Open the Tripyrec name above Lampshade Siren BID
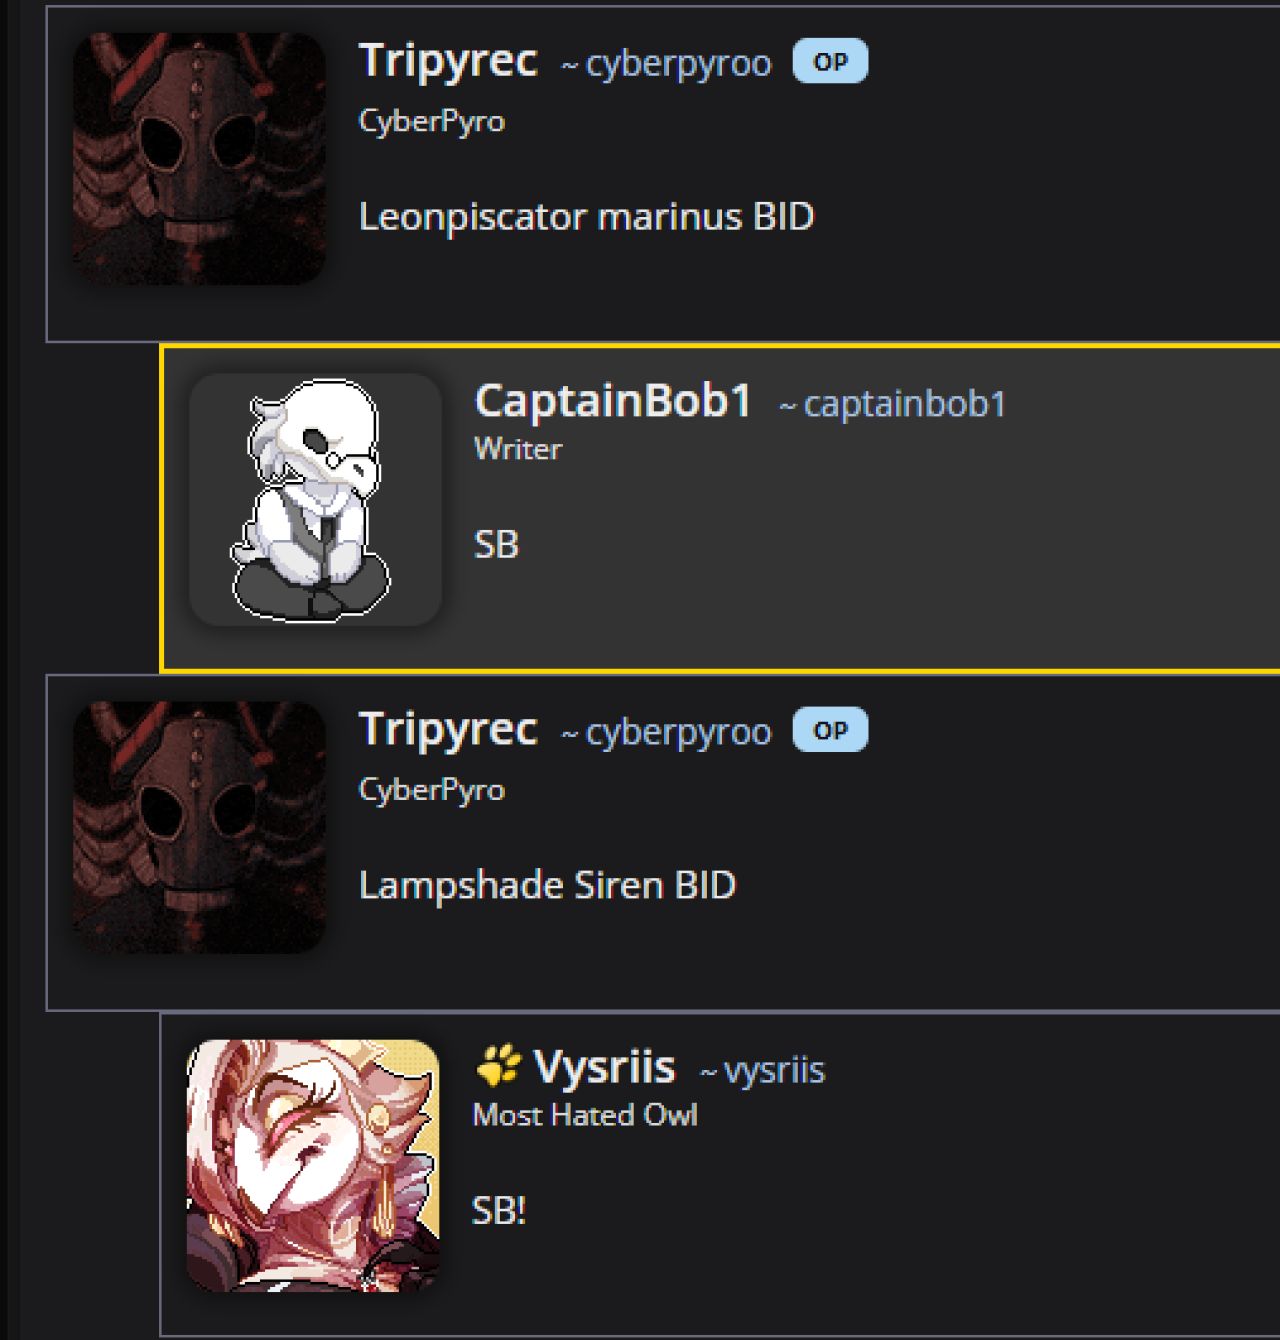 point(448,730)
